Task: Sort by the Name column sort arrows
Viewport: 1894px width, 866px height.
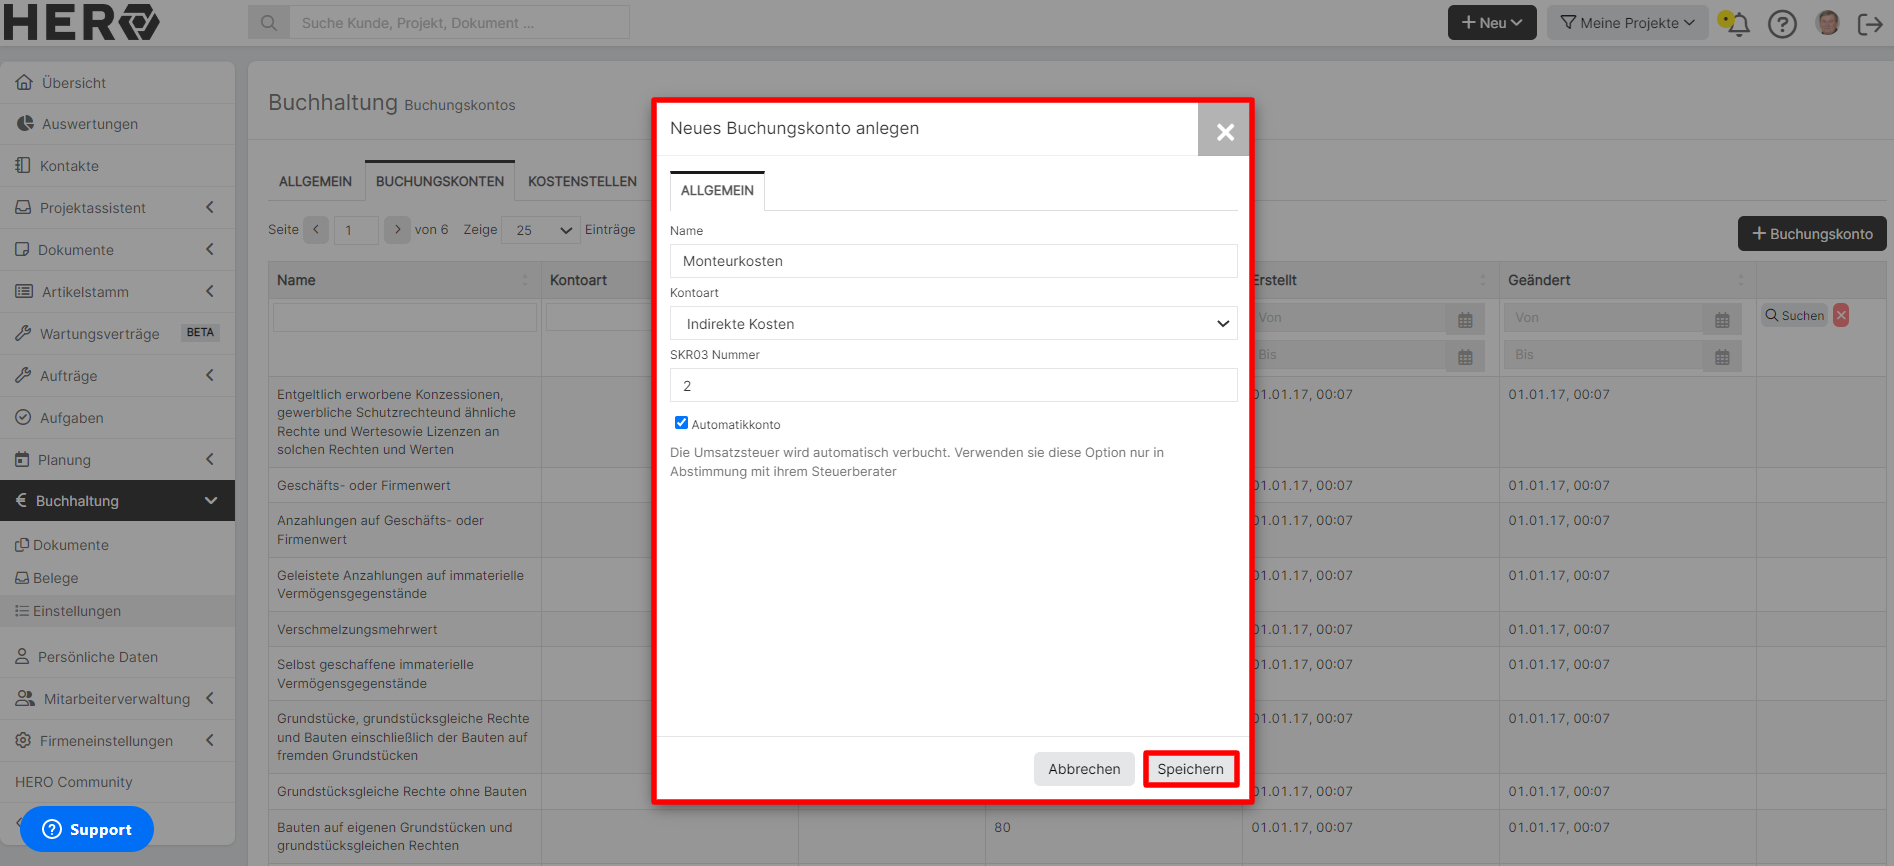Action: coord(525,281)
